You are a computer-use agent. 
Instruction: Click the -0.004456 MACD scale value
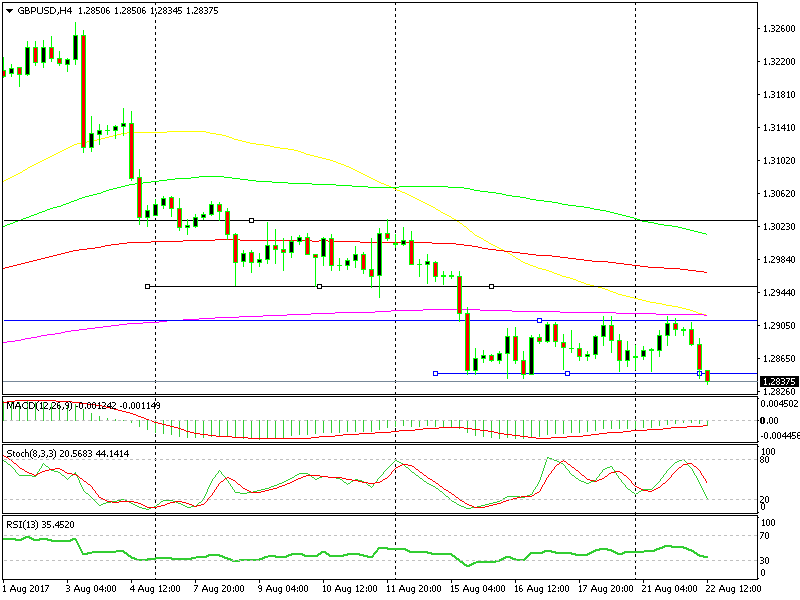click(780, 436)
